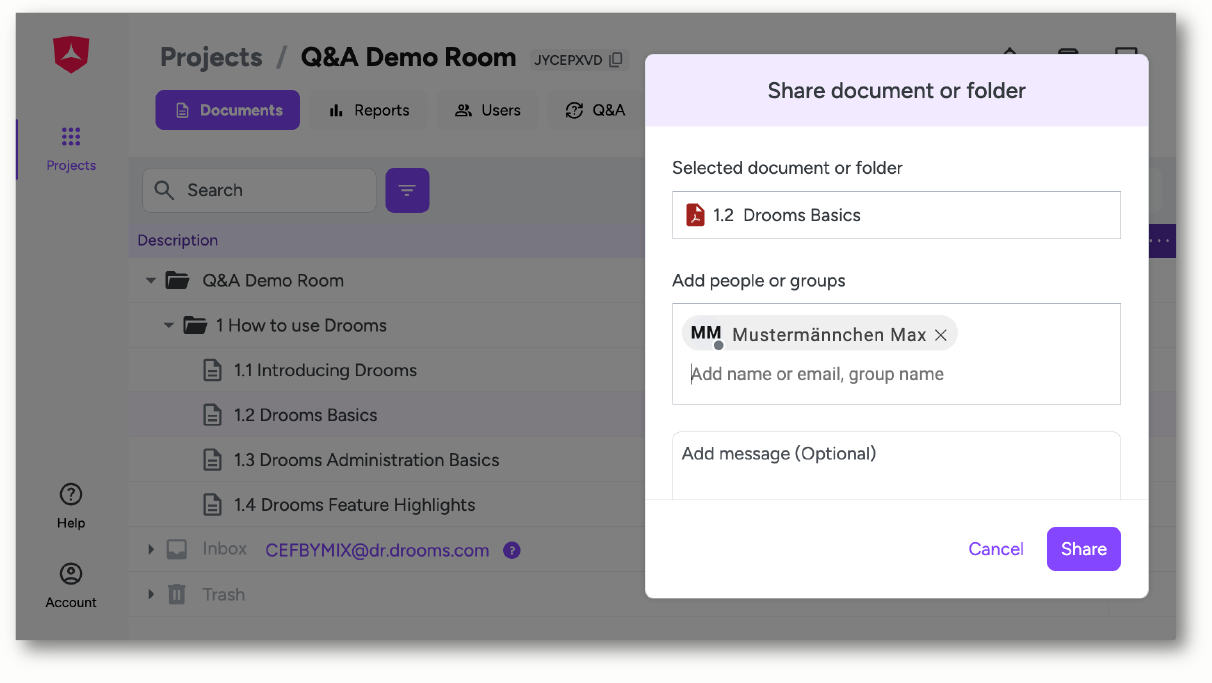Open Account from the left sidebar
Screen dimensions: 1212x683
[71, 586]
